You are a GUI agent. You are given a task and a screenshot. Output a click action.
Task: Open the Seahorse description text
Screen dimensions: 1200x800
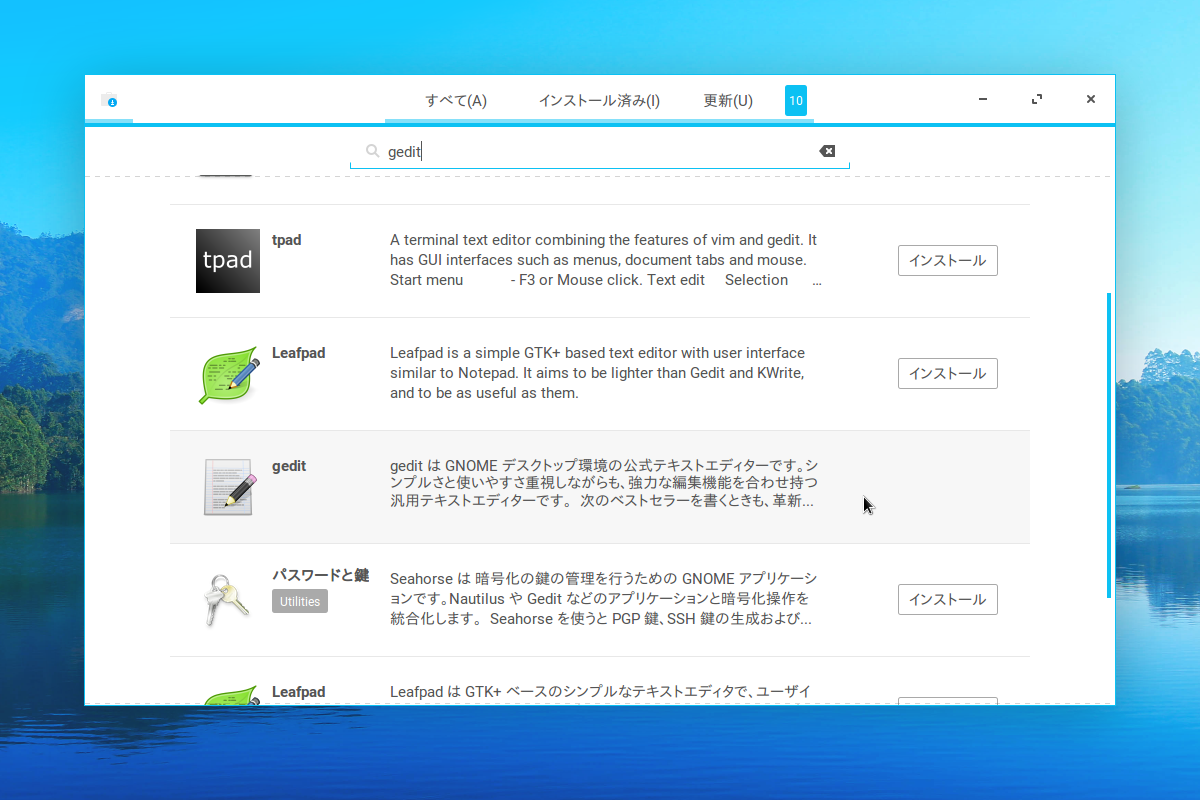604,599
